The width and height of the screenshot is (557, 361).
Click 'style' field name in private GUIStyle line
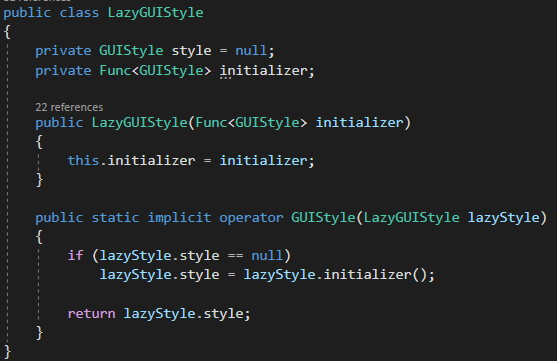point(191,50)
